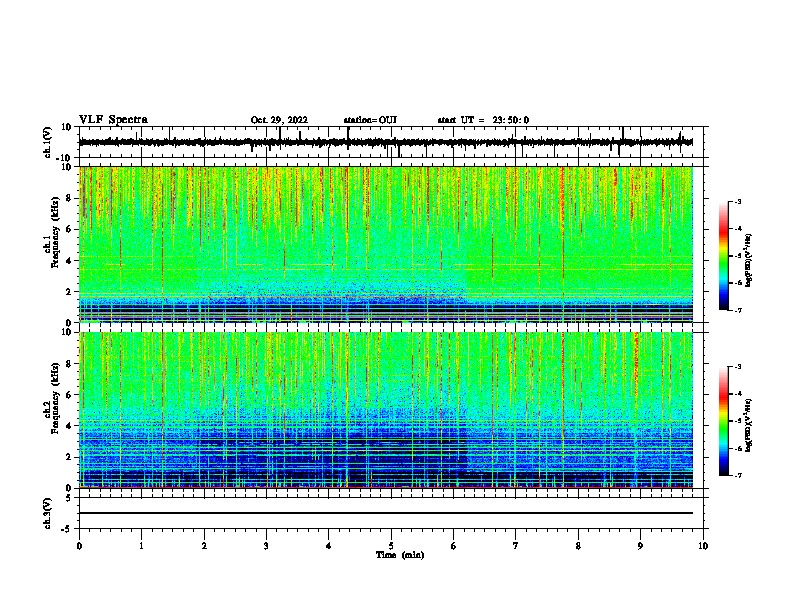Click tick label "1" on the time axis

point(141,546)
